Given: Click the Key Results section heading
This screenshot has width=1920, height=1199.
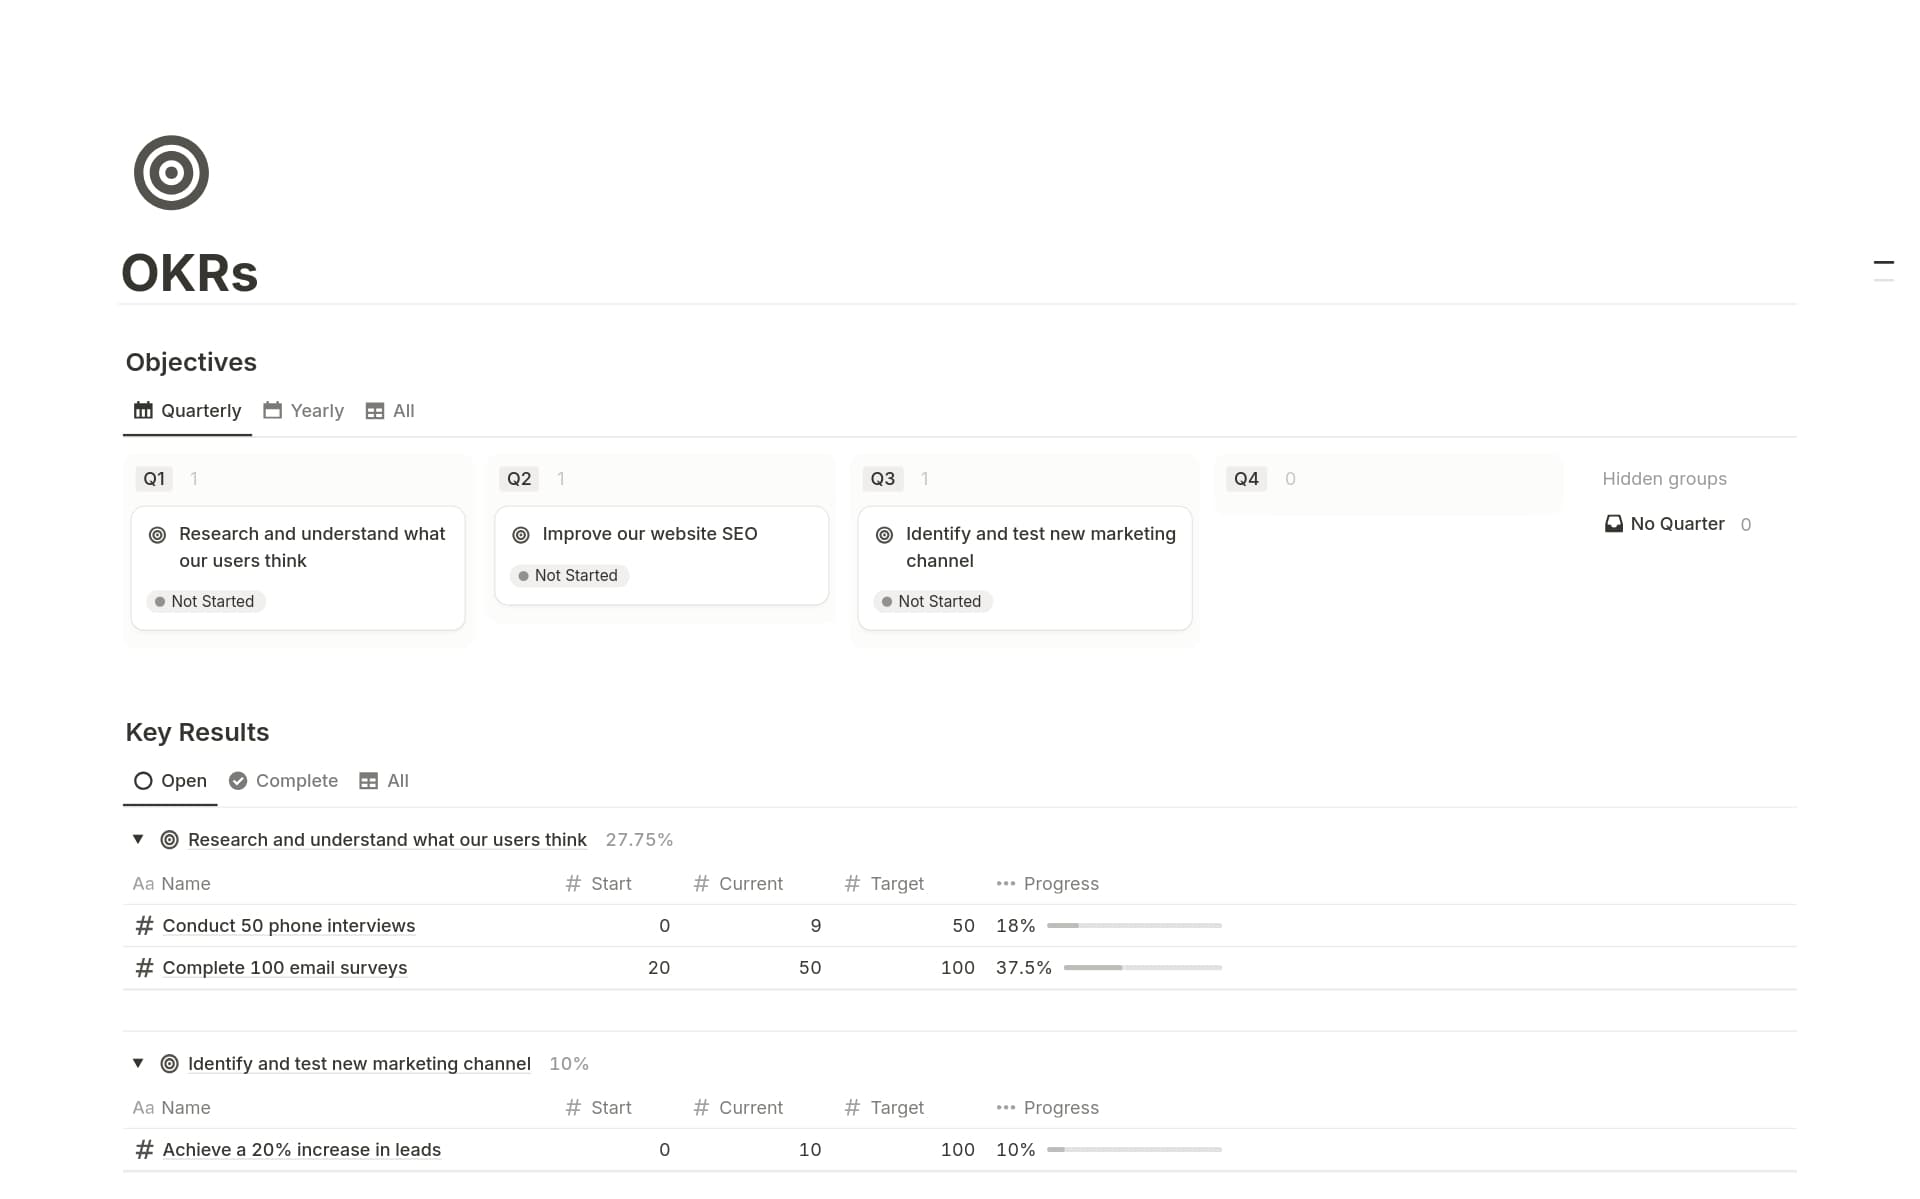Looking at the screenshot, I should [x=197, y=732].
